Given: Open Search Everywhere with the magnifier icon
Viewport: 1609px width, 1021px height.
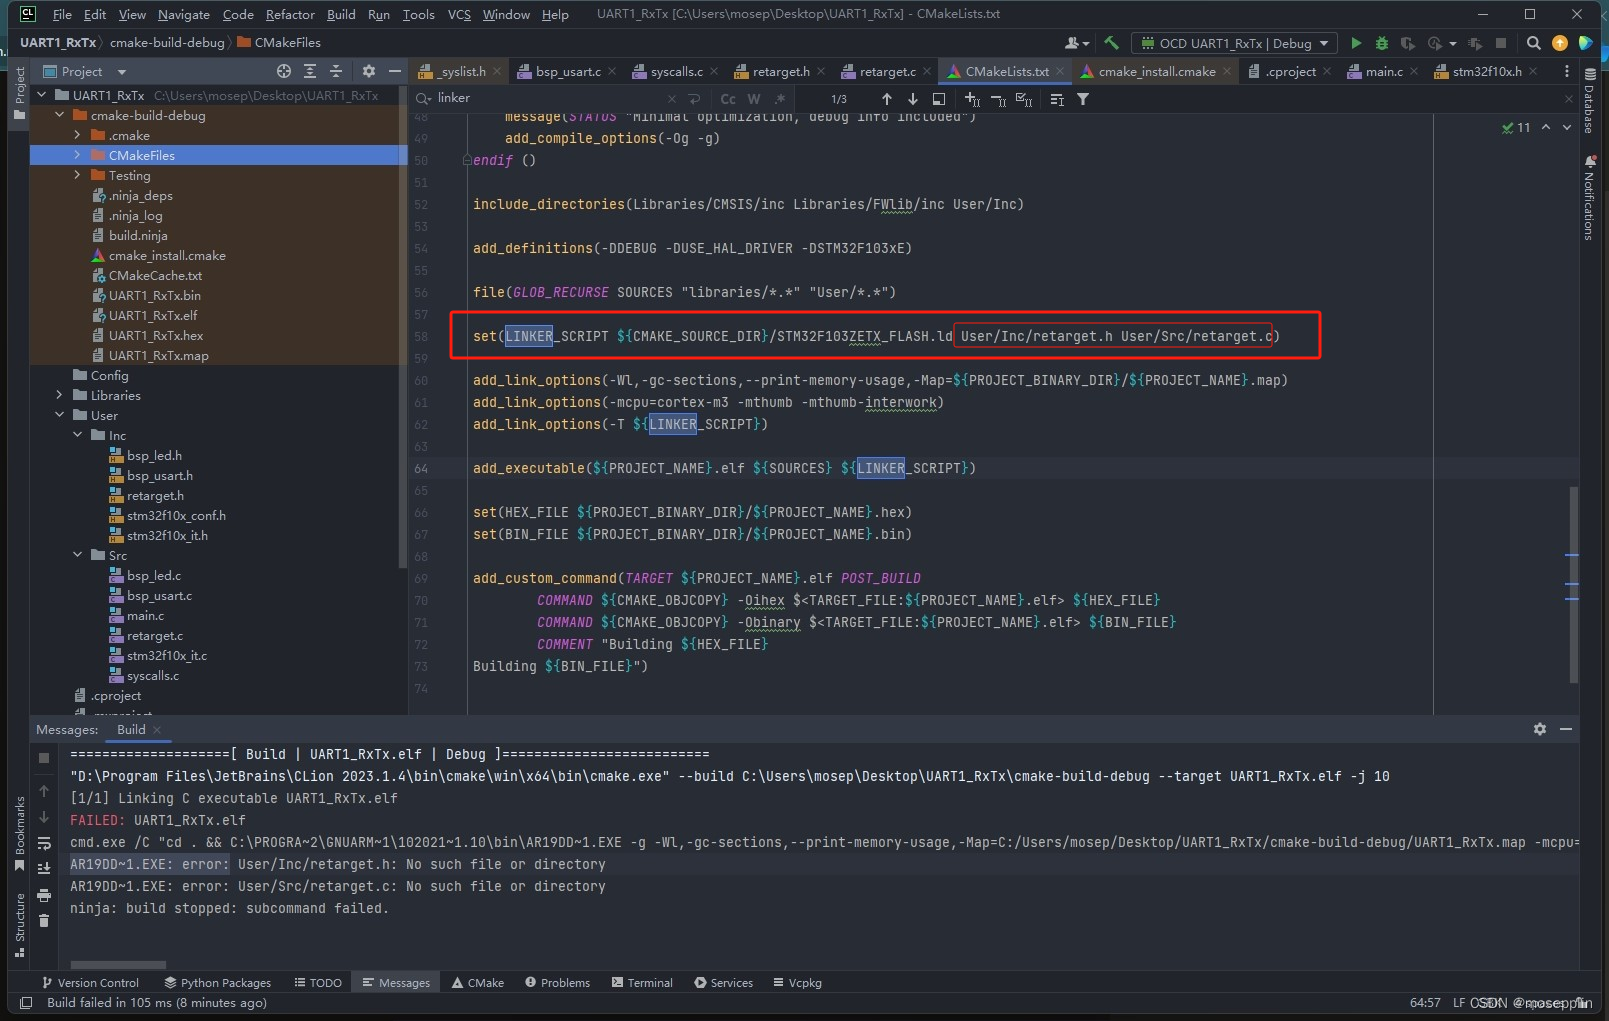Looking at the screenshot, I should (1533, 43).
